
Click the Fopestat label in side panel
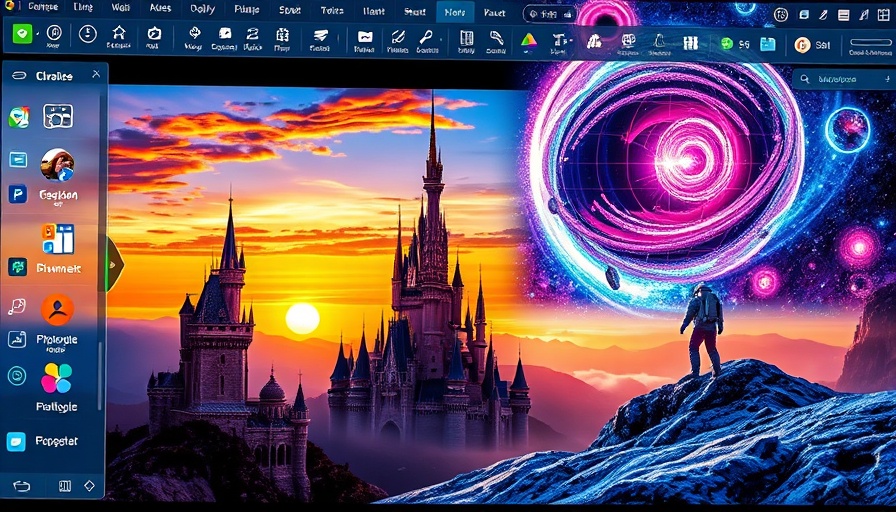click(x=57, y=441)
